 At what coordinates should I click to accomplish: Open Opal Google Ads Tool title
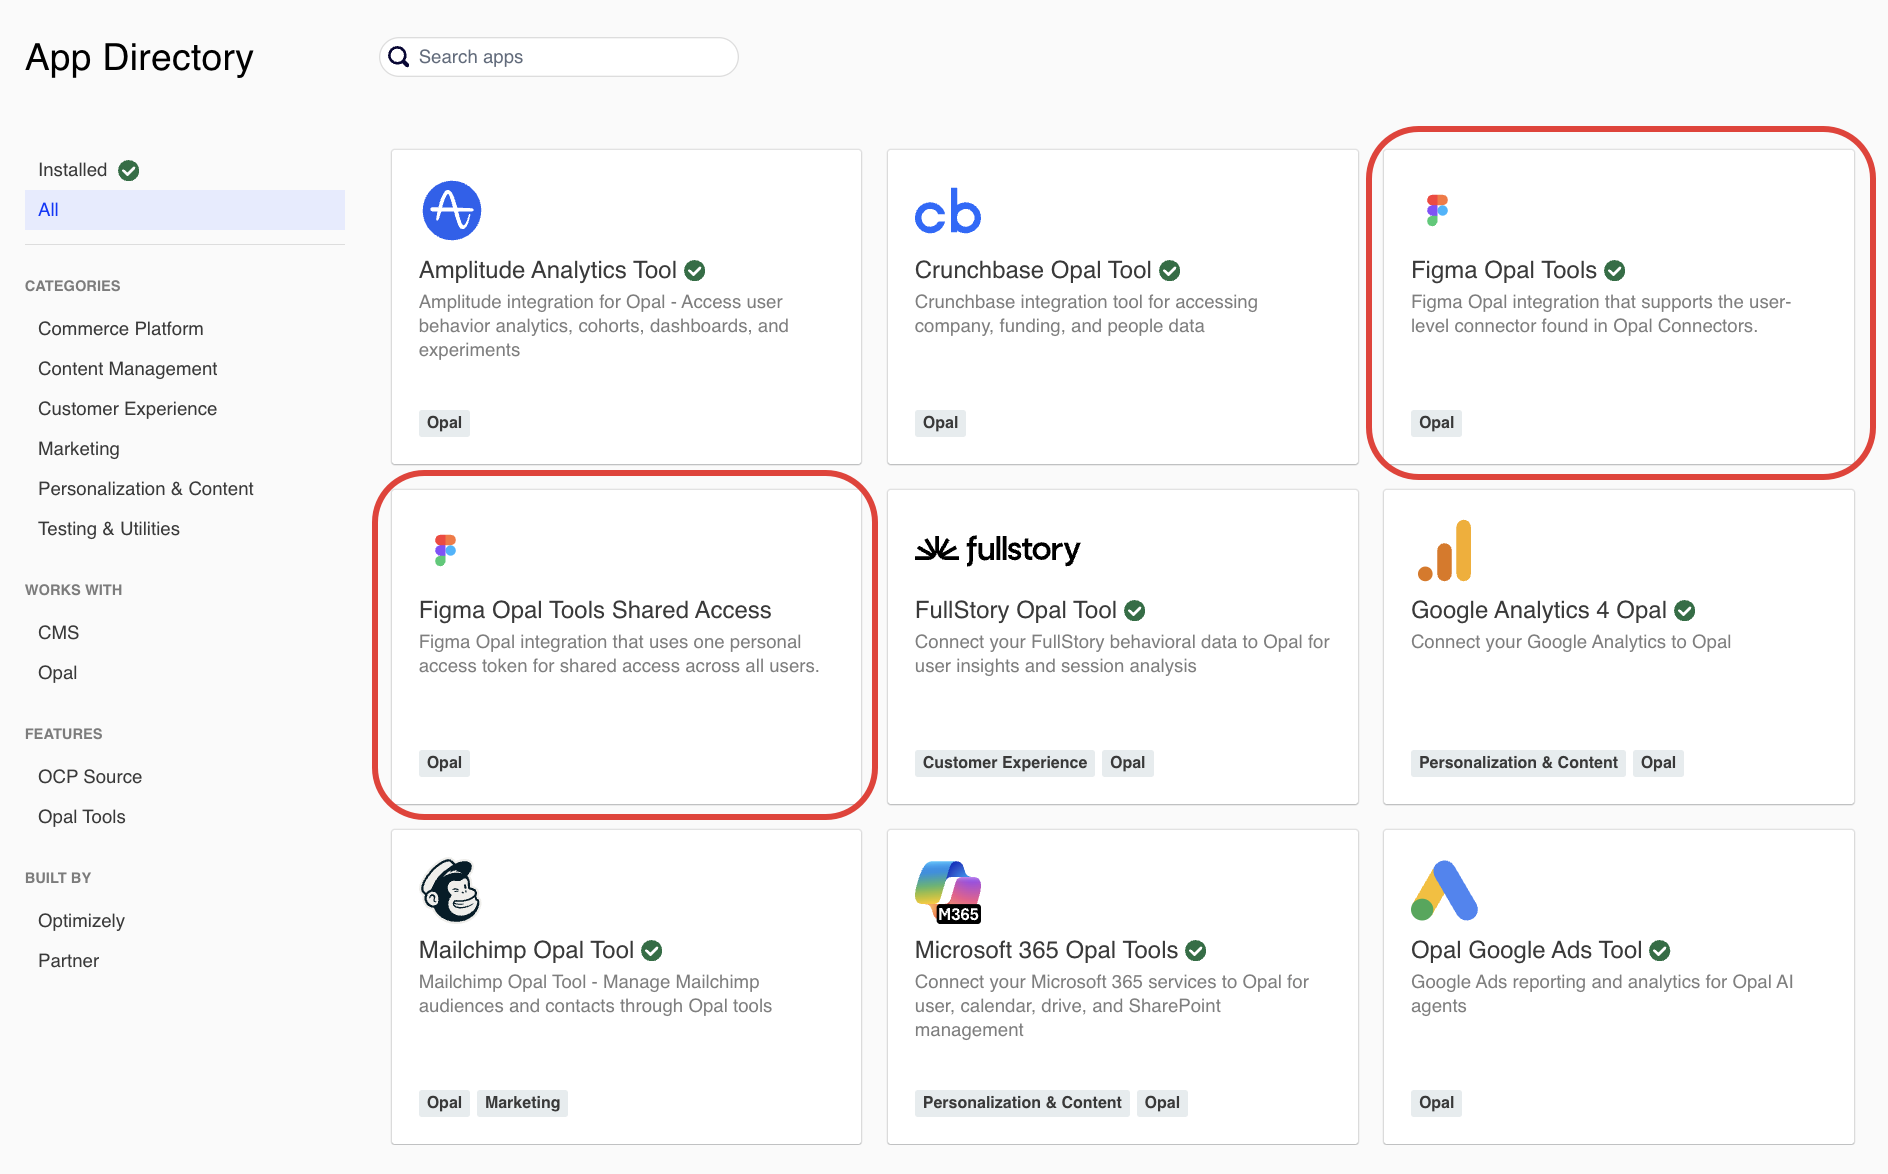1527,950
